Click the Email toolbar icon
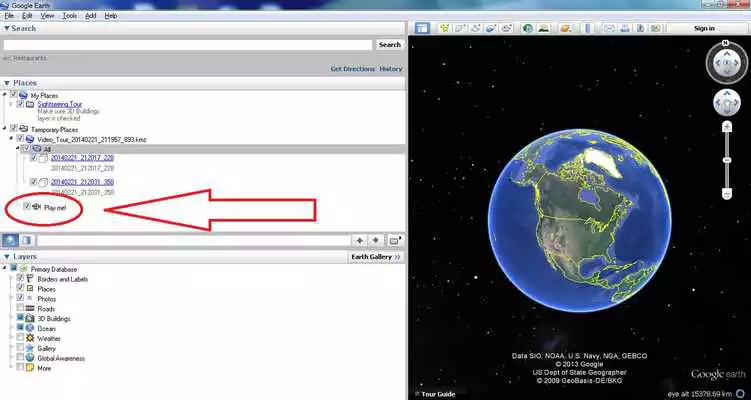751x400 pixels. pyautogui.click(x=609, y=28)
